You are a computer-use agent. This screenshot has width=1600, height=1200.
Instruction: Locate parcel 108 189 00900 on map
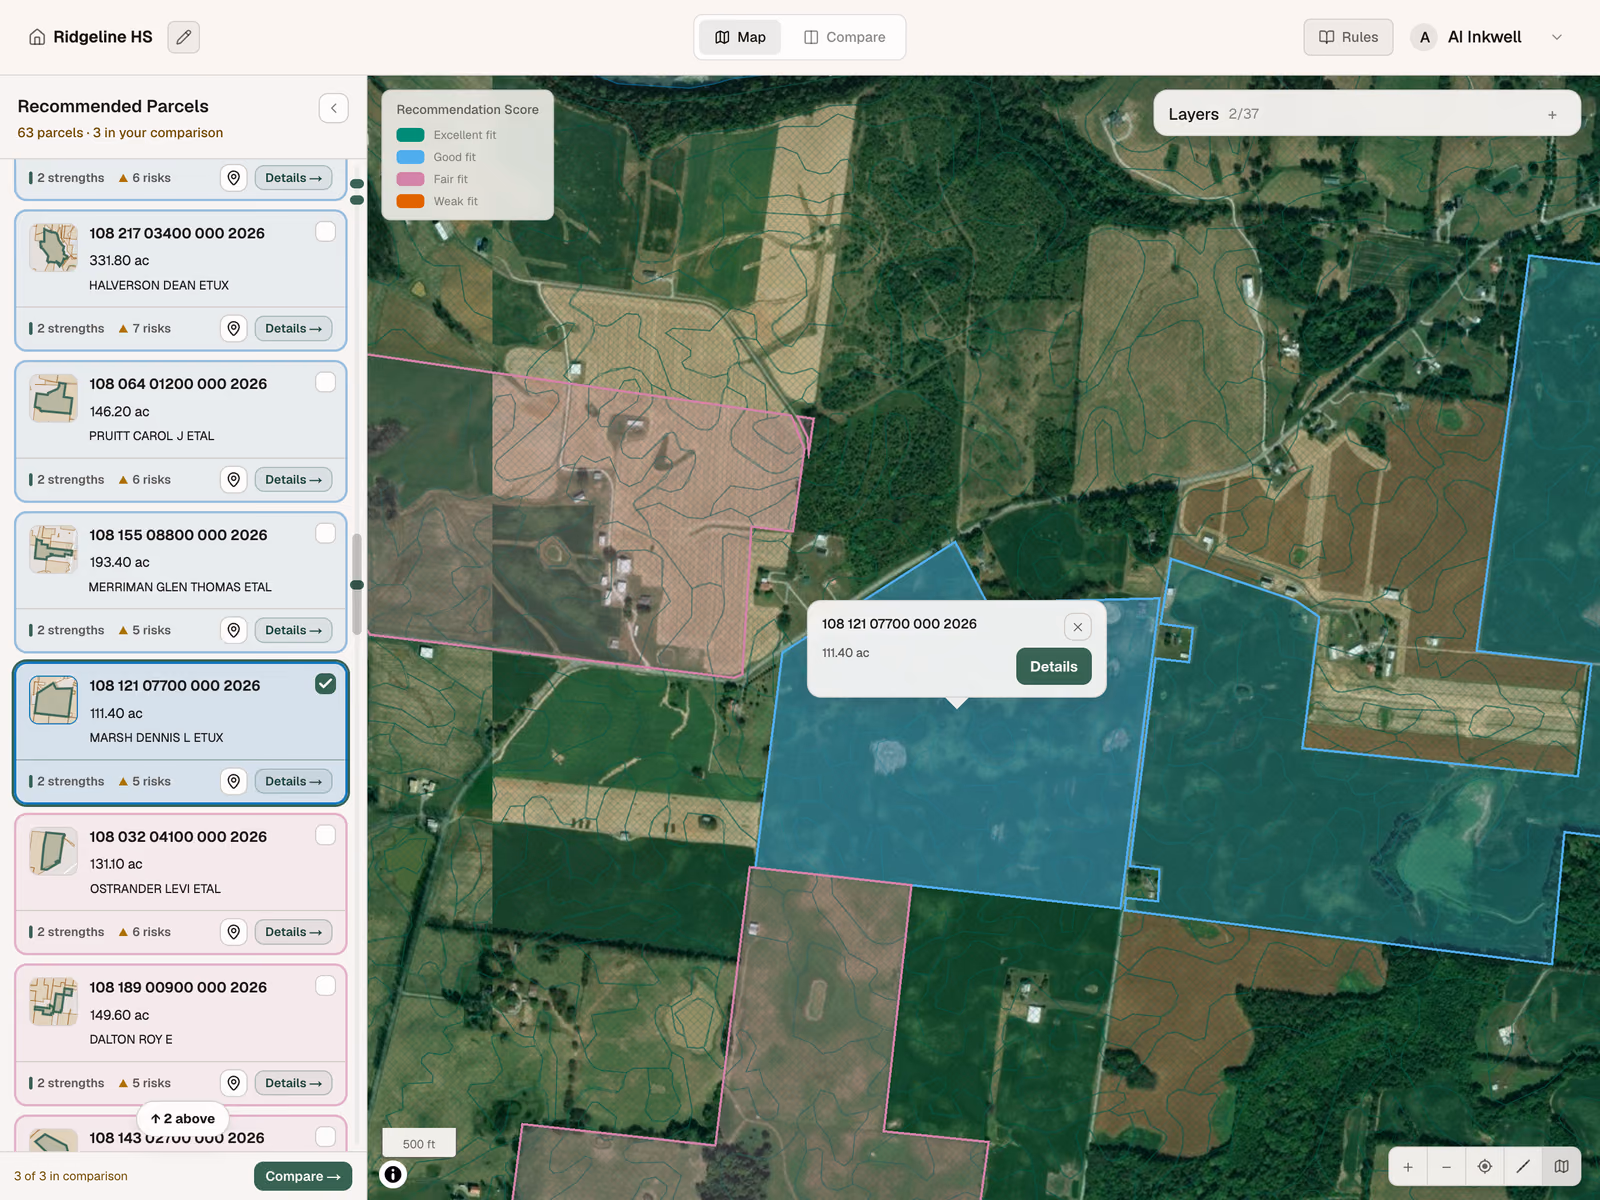233,1083
